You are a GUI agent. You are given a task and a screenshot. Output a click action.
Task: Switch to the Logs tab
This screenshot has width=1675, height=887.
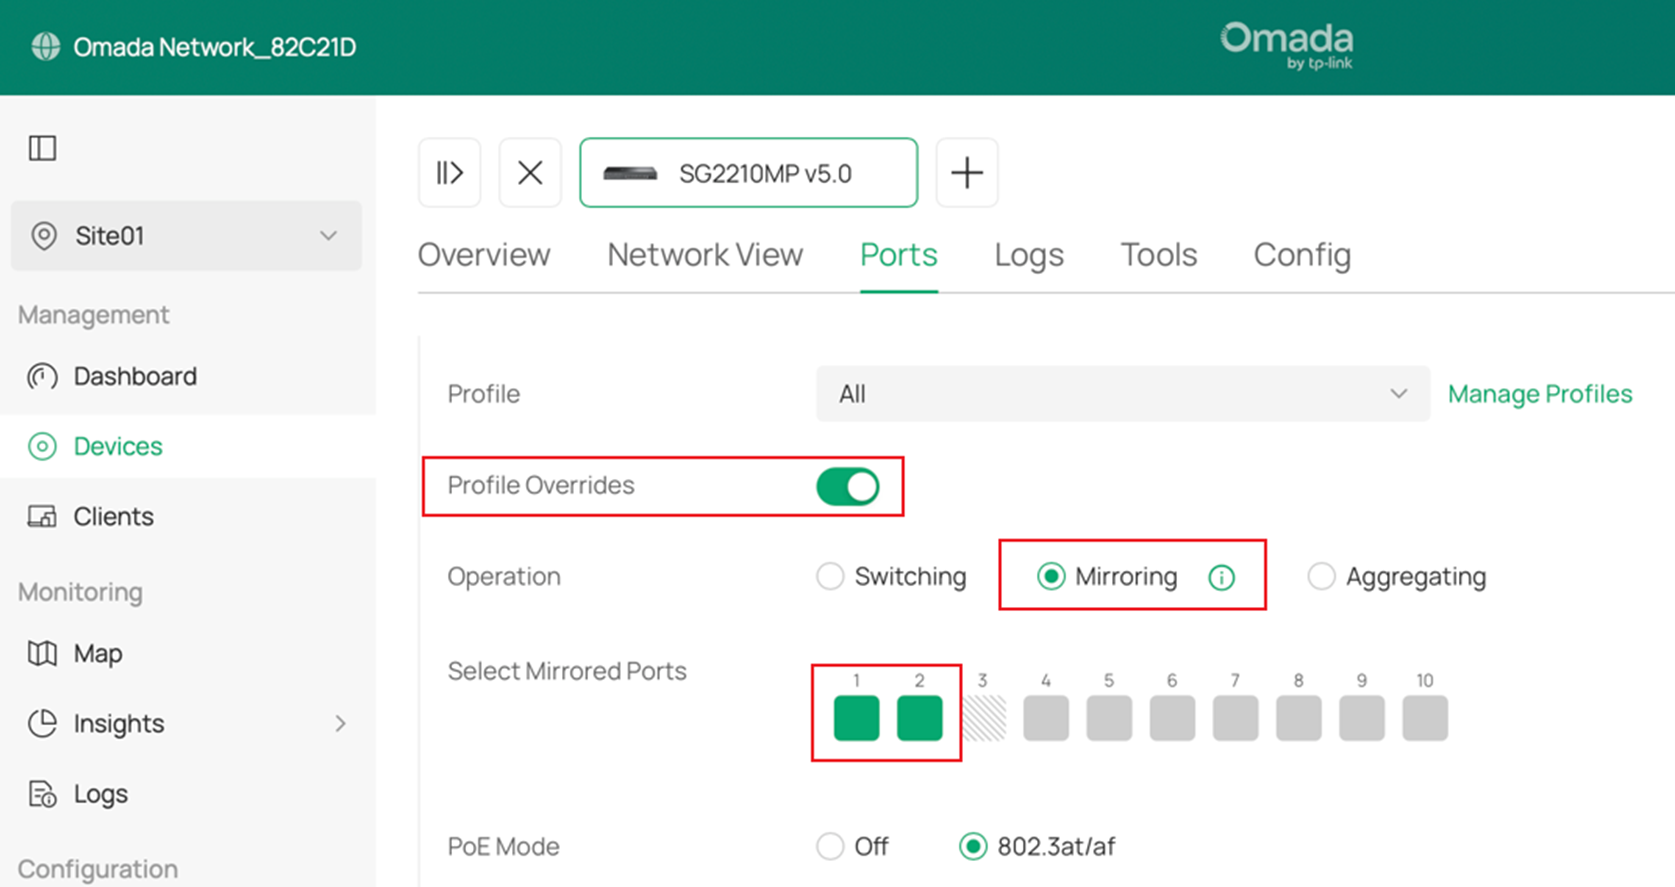click(x=1029, y=255)
